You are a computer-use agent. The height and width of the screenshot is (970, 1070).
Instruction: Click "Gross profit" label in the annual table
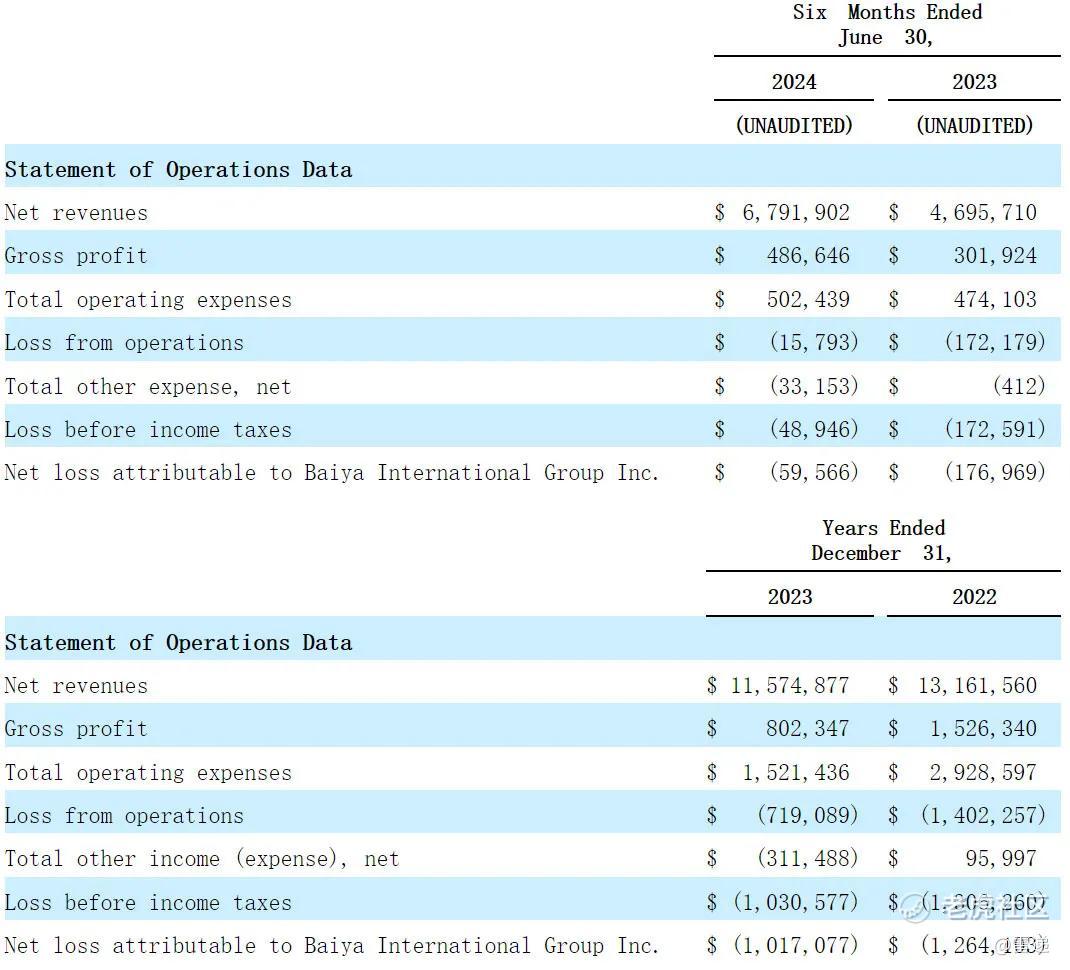76,729
